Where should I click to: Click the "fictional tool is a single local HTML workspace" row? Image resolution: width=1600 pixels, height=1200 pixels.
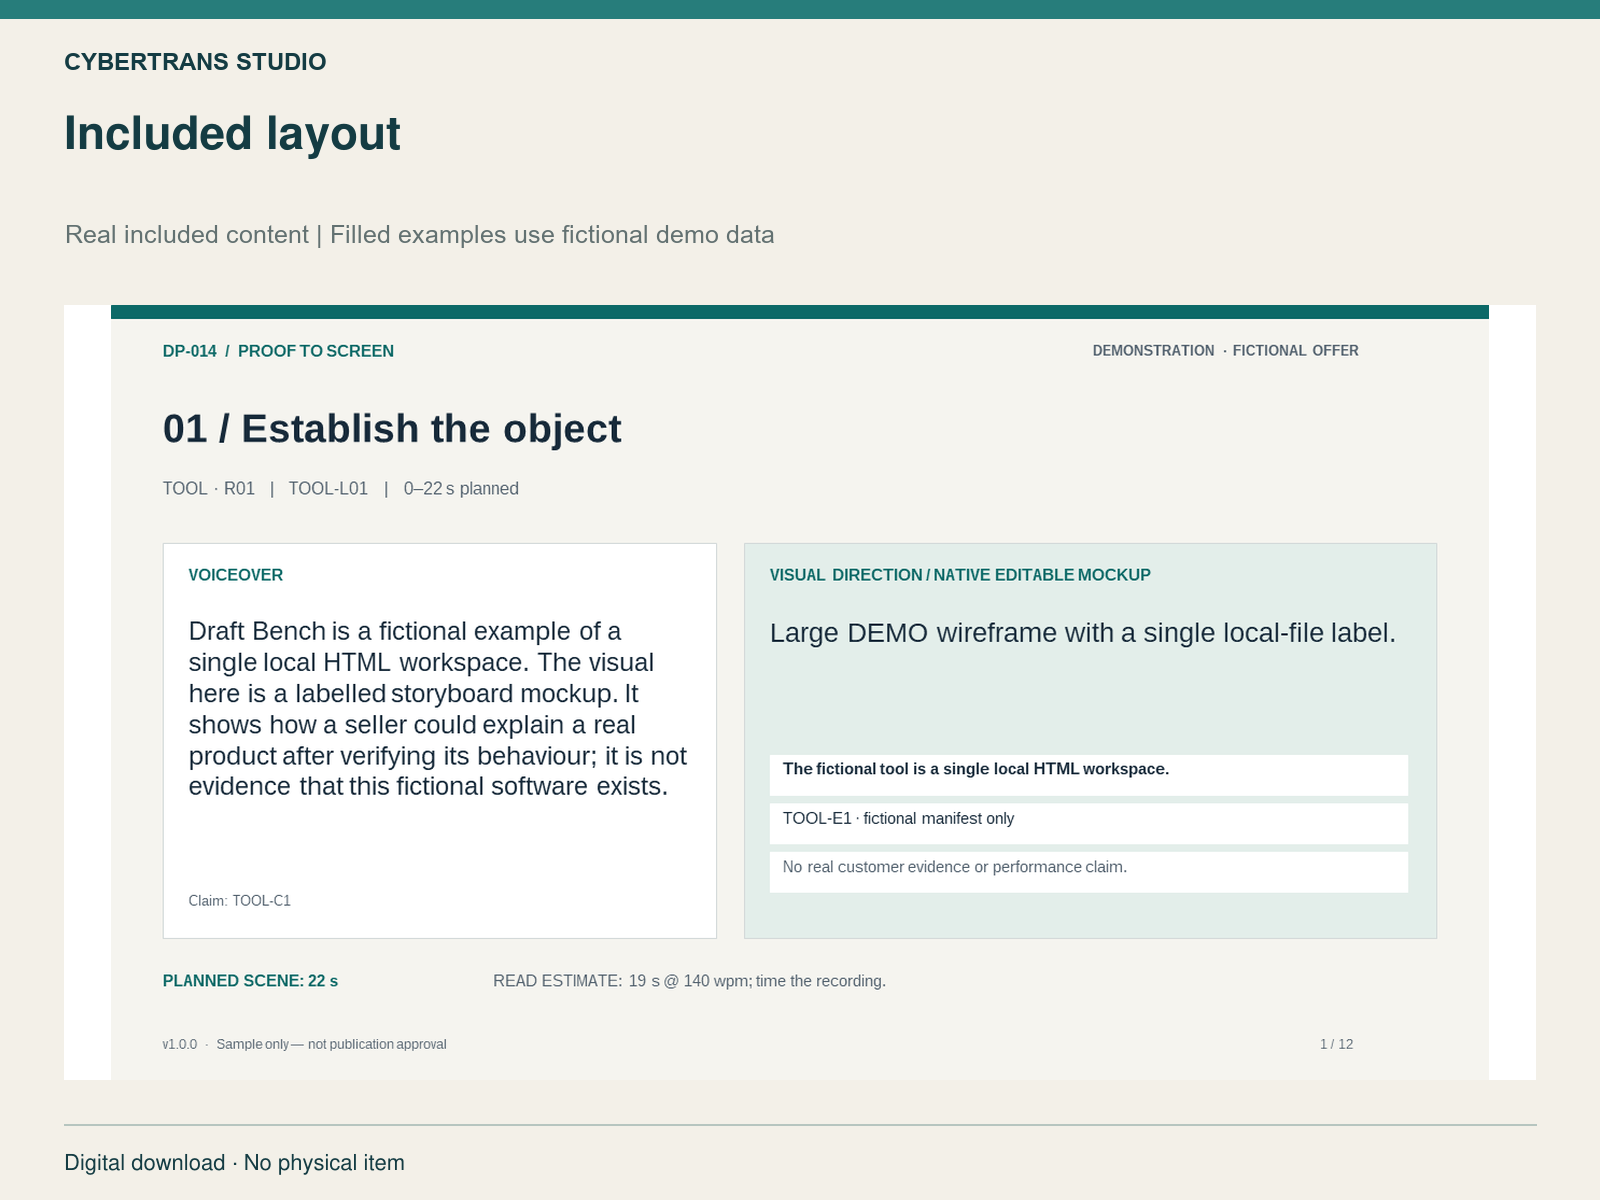click(x=1089, y=775)
